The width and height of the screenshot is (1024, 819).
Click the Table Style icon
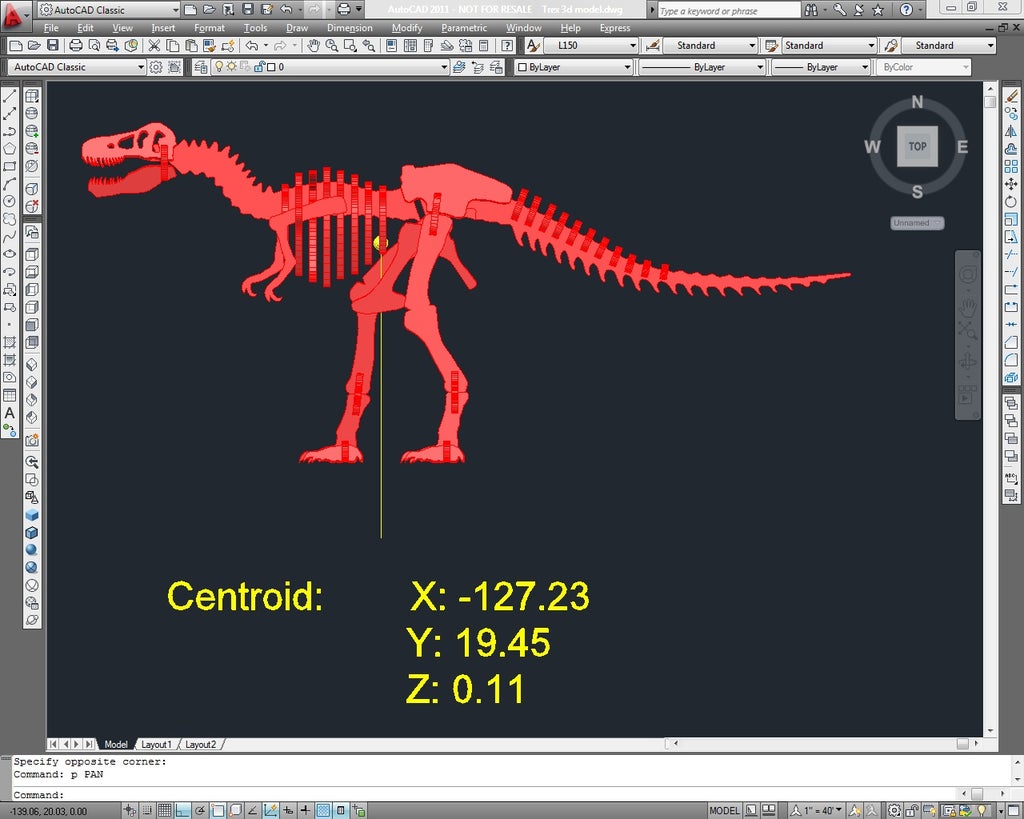772,46
